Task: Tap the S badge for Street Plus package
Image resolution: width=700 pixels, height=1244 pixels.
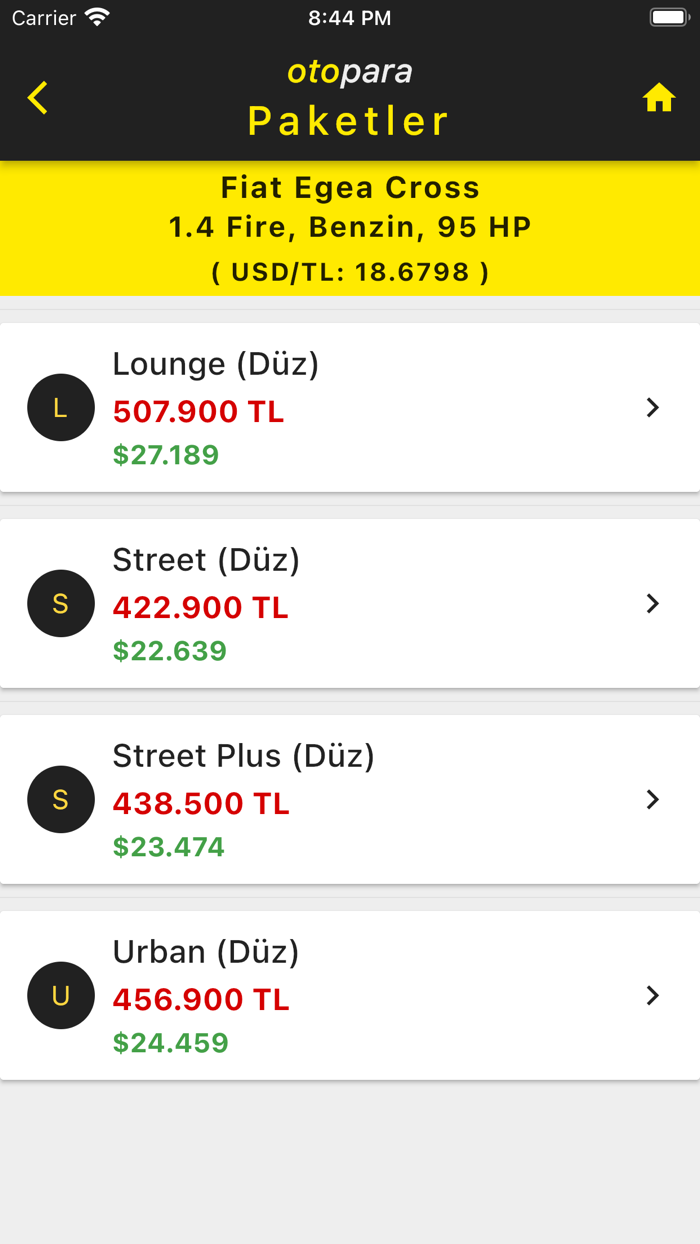Action: (60, 800)
